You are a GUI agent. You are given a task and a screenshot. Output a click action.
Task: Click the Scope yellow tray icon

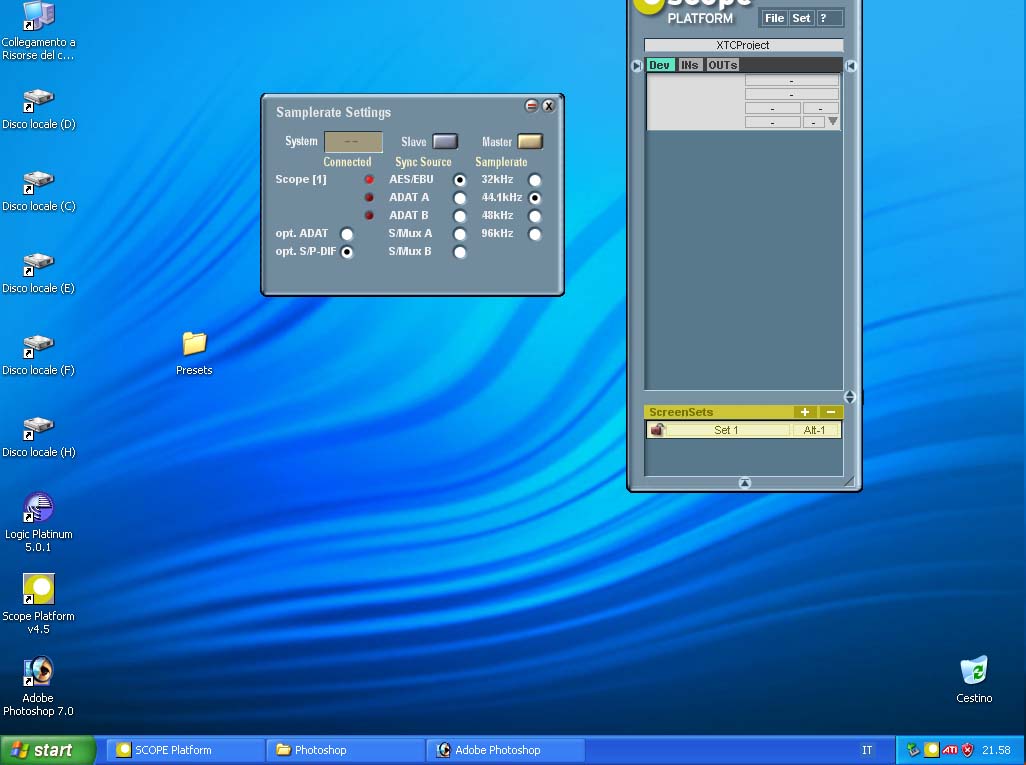pos(932,750)
